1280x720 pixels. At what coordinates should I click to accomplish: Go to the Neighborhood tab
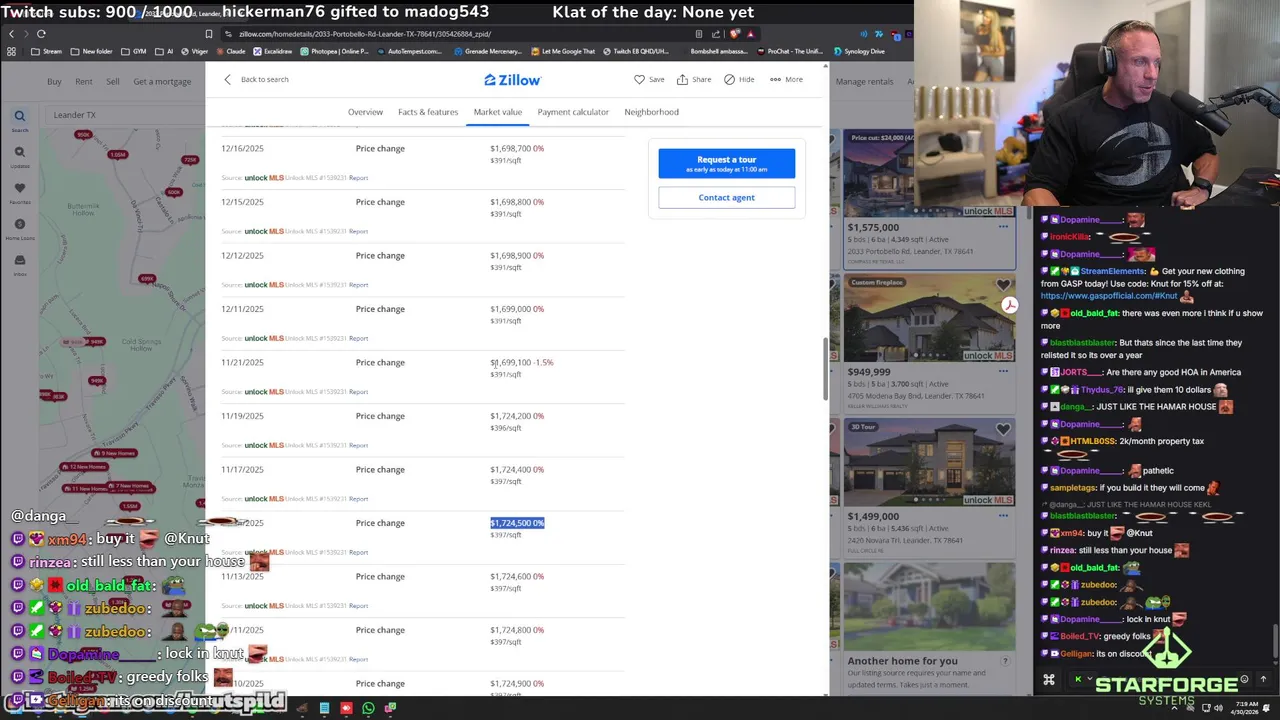point(651,112)
